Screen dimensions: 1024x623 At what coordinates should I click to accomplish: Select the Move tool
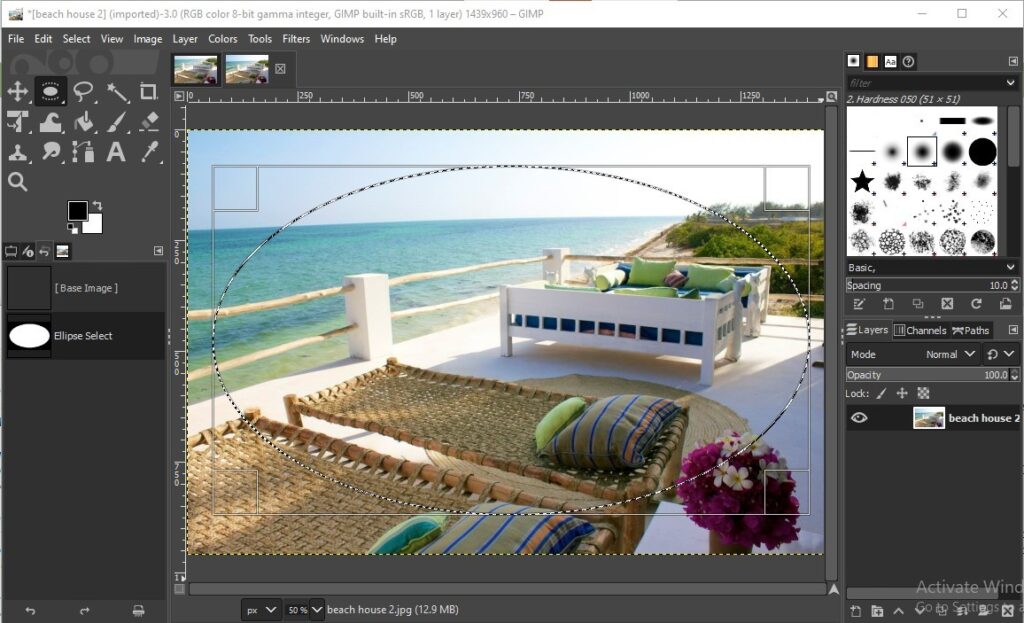[x=18, y=92]
